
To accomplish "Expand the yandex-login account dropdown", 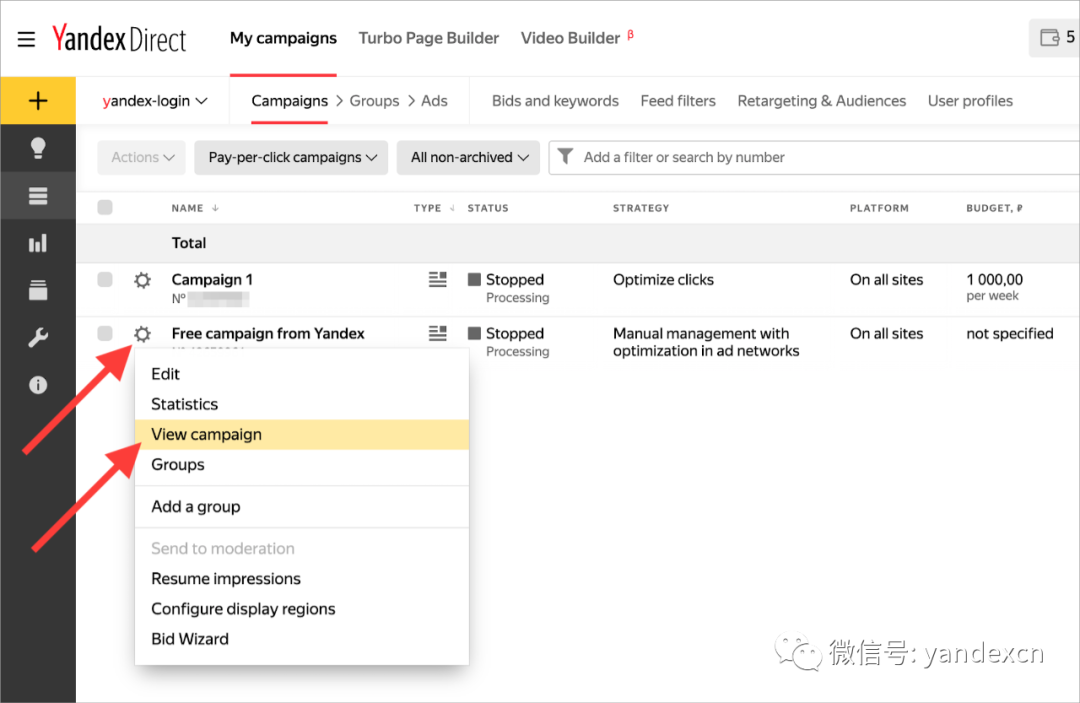I will pos(155,101).
